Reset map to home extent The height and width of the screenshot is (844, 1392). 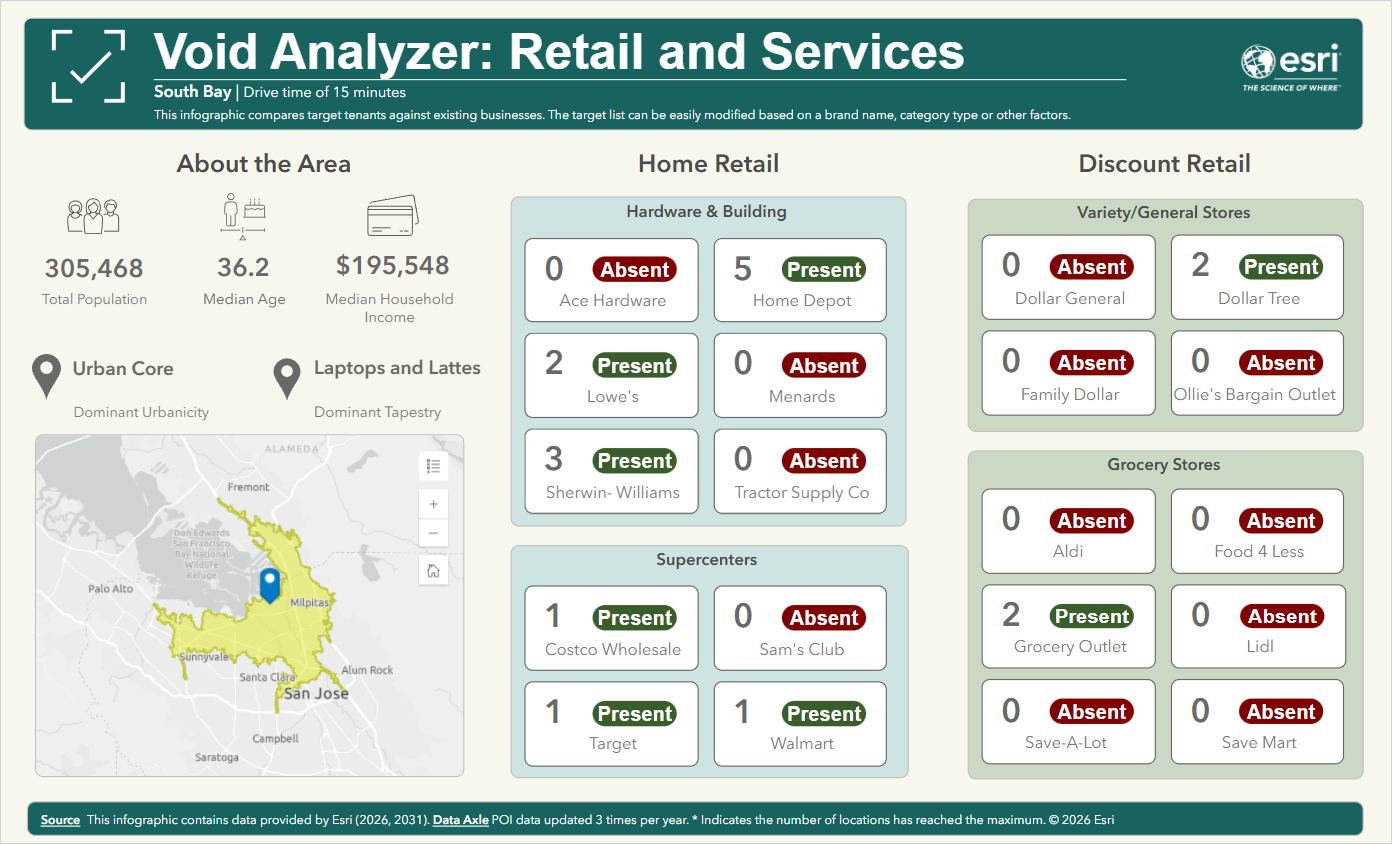click(433, 571)
